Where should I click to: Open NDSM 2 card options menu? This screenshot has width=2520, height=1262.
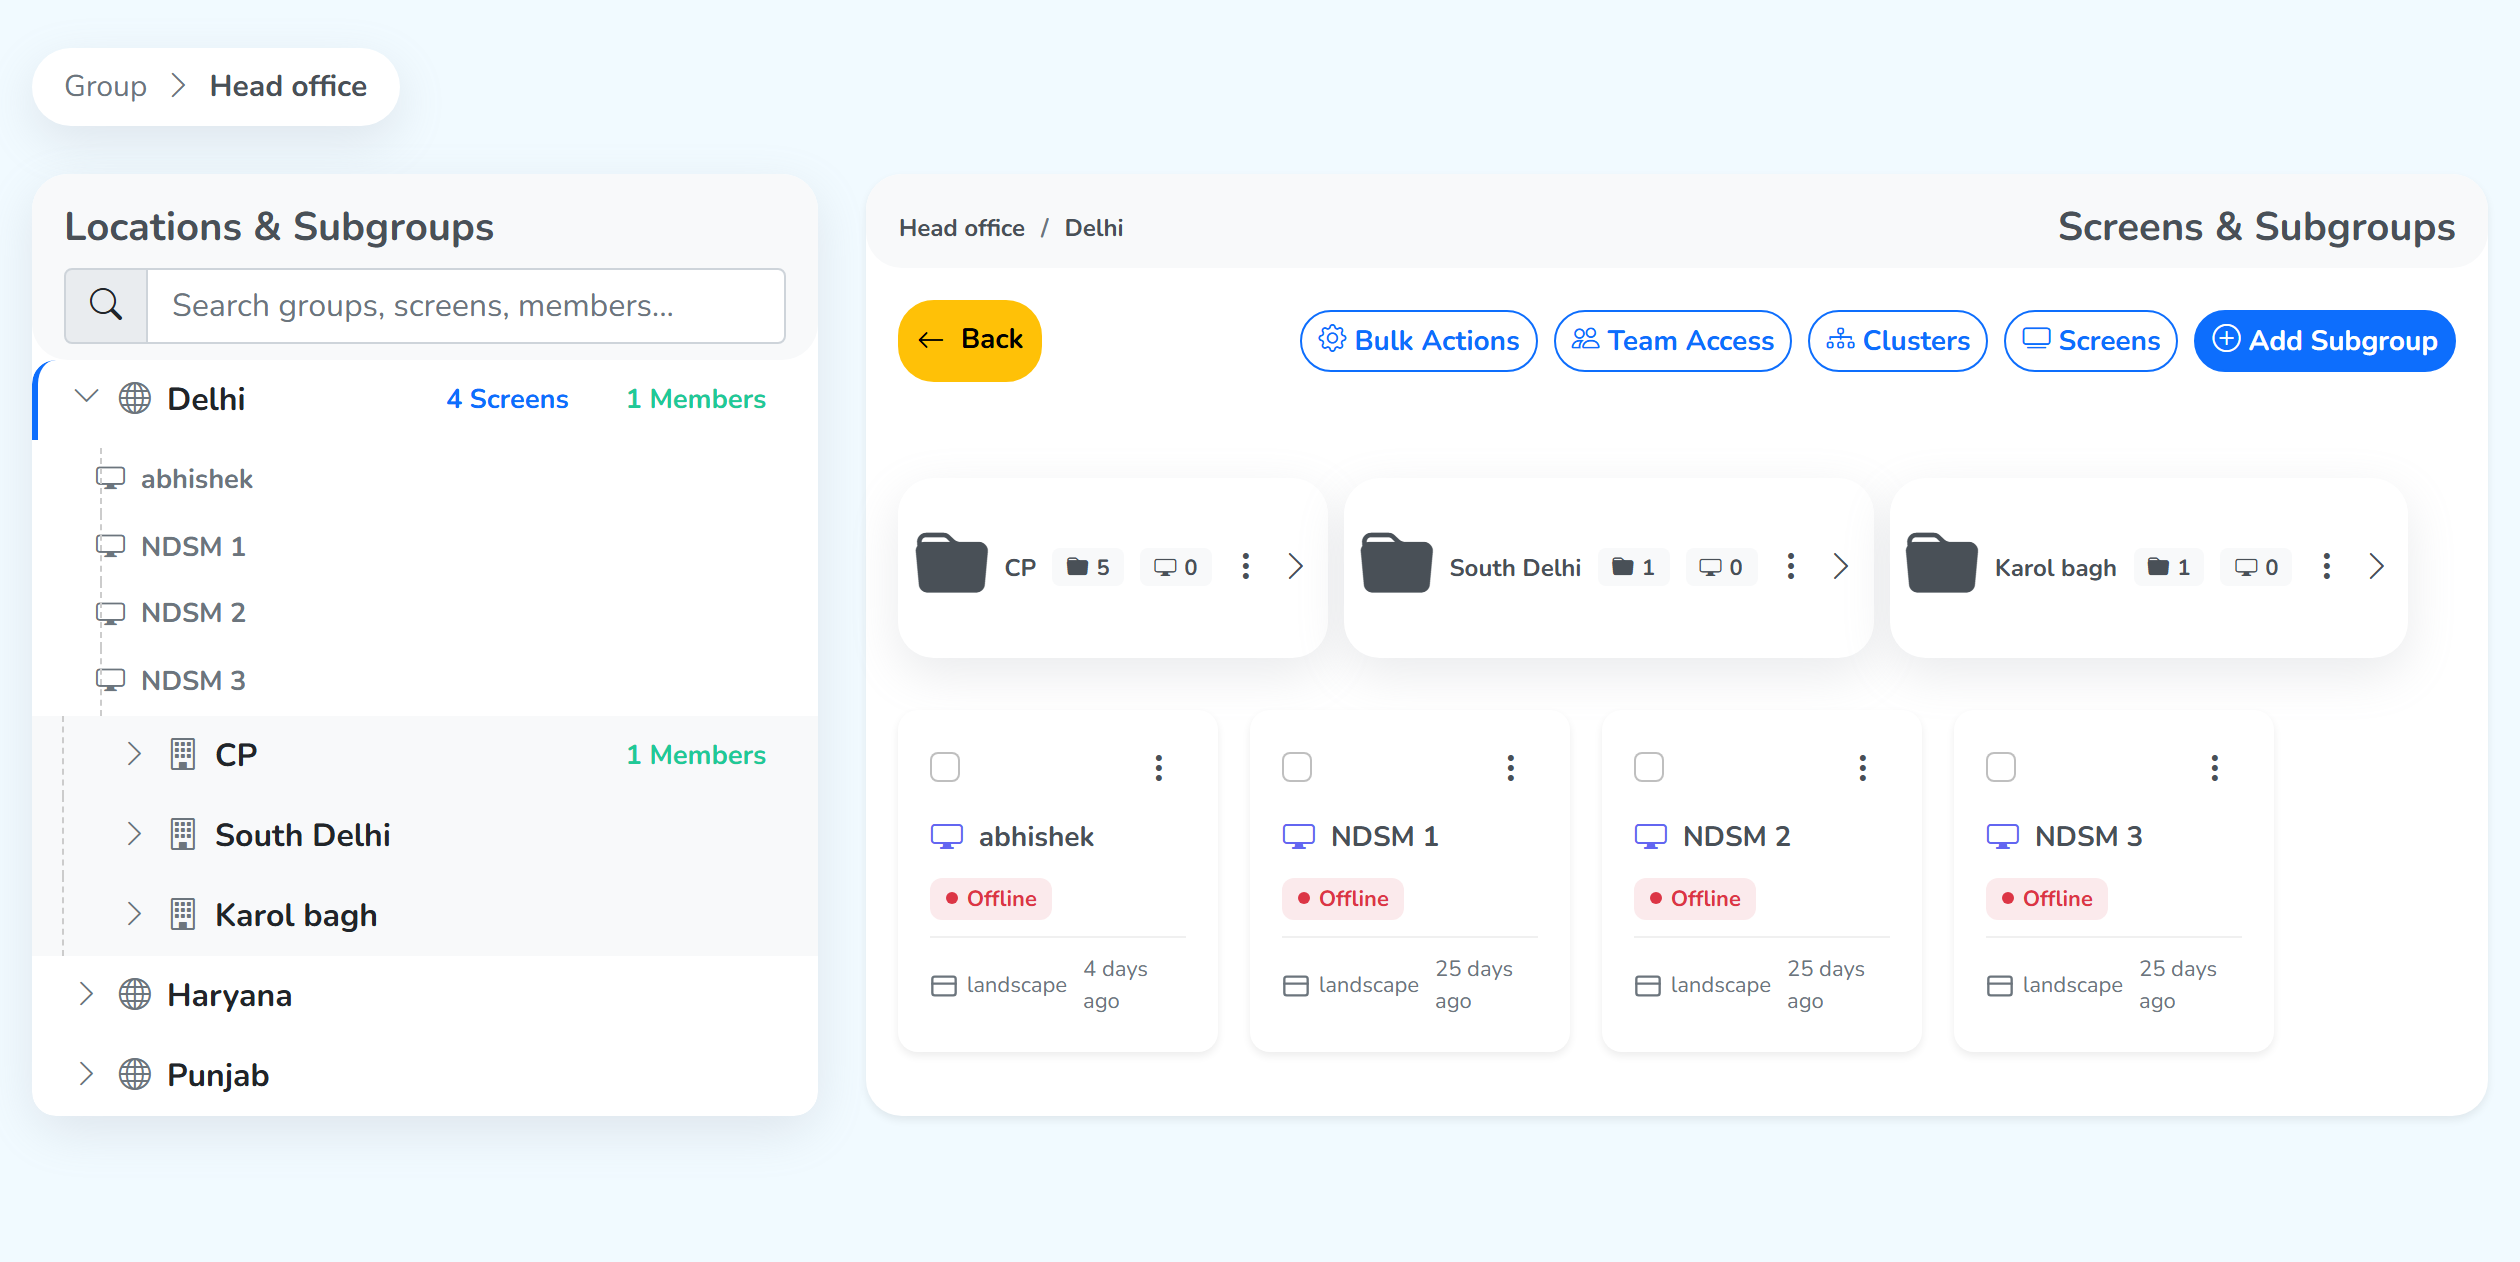[1862, 768]
